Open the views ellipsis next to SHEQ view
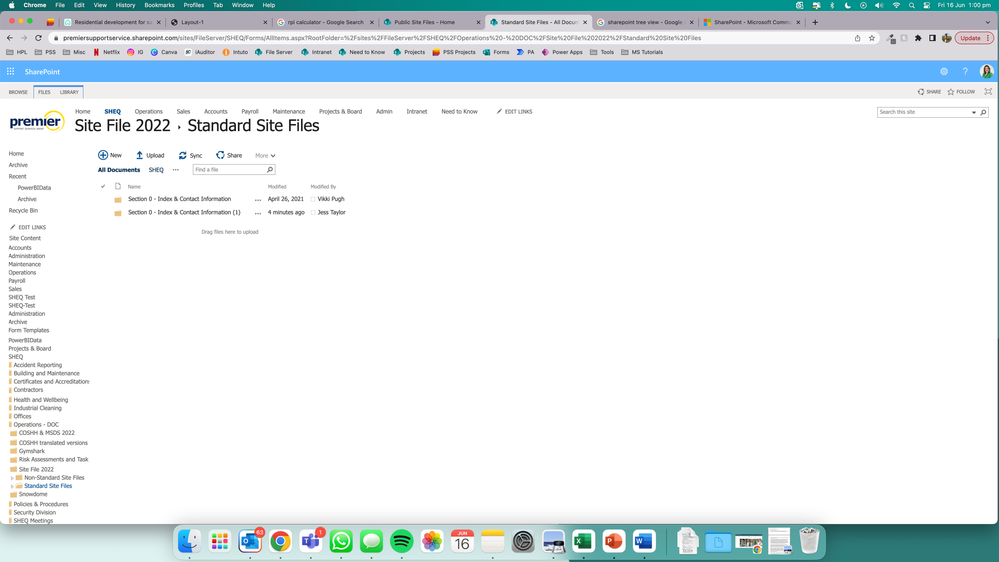This screenshot has height=562, width=999. pos(176,170)
